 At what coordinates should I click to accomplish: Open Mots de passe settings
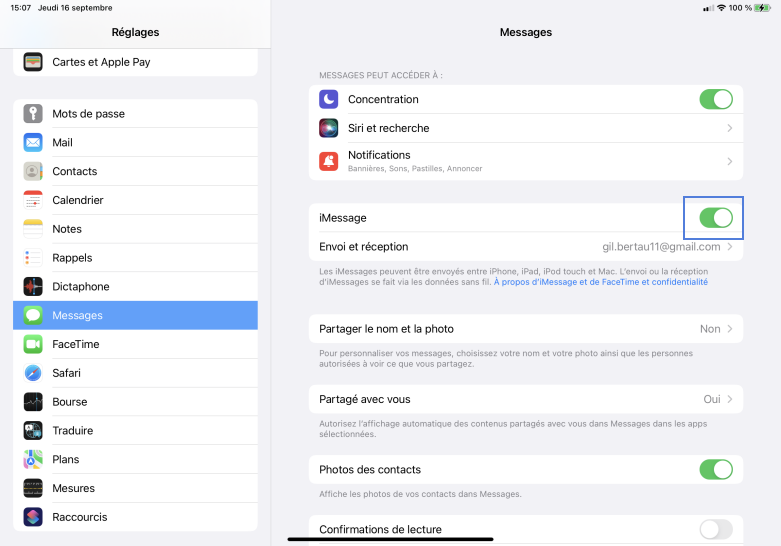(135, 114)
